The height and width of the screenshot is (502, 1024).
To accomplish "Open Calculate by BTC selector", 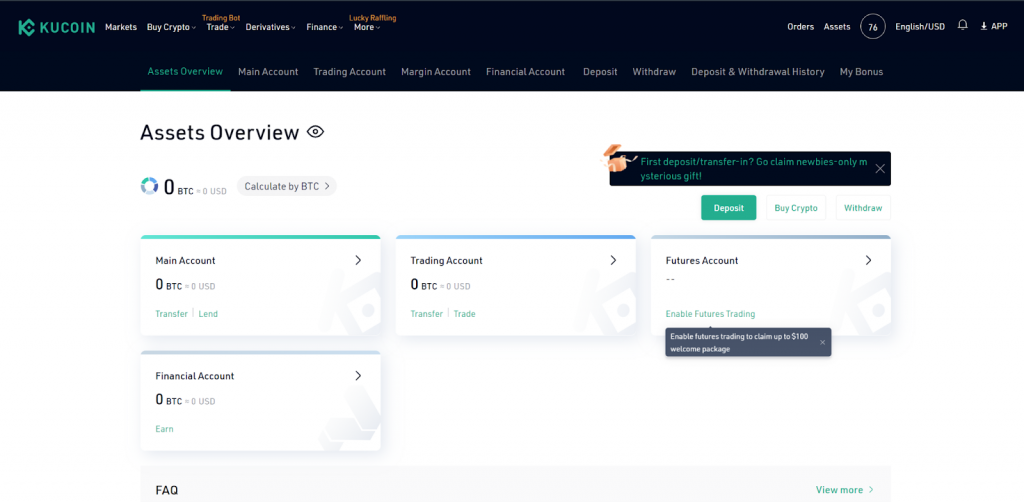I will point(287,186).
